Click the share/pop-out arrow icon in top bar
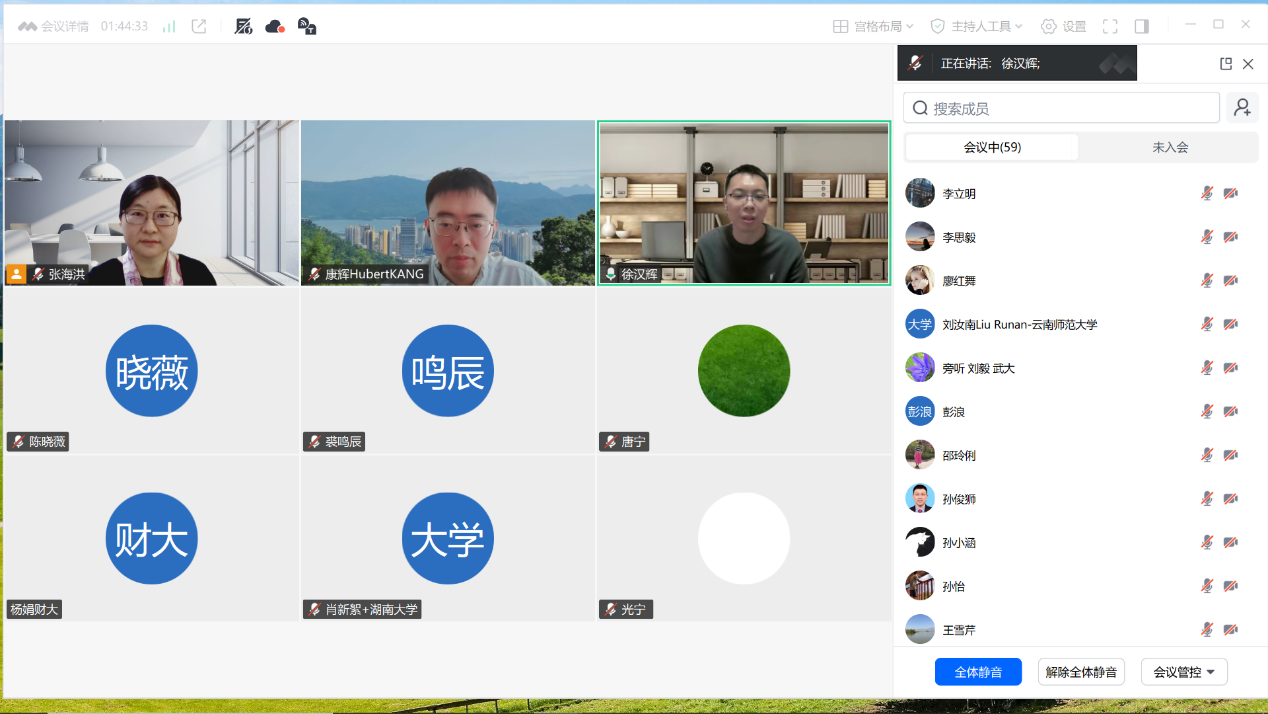The image size is (1268, 714). coord(199,26)
